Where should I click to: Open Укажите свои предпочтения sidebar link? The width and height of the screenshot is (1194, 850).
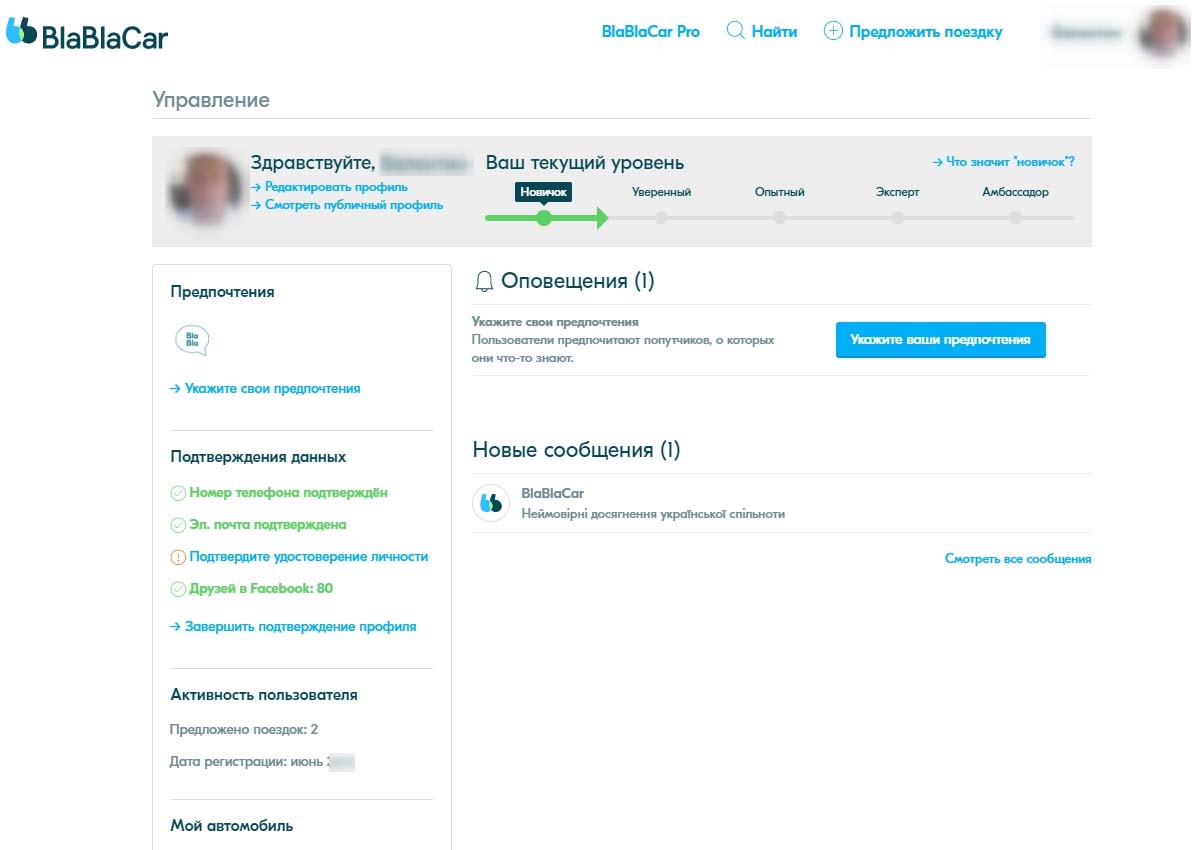272,388
